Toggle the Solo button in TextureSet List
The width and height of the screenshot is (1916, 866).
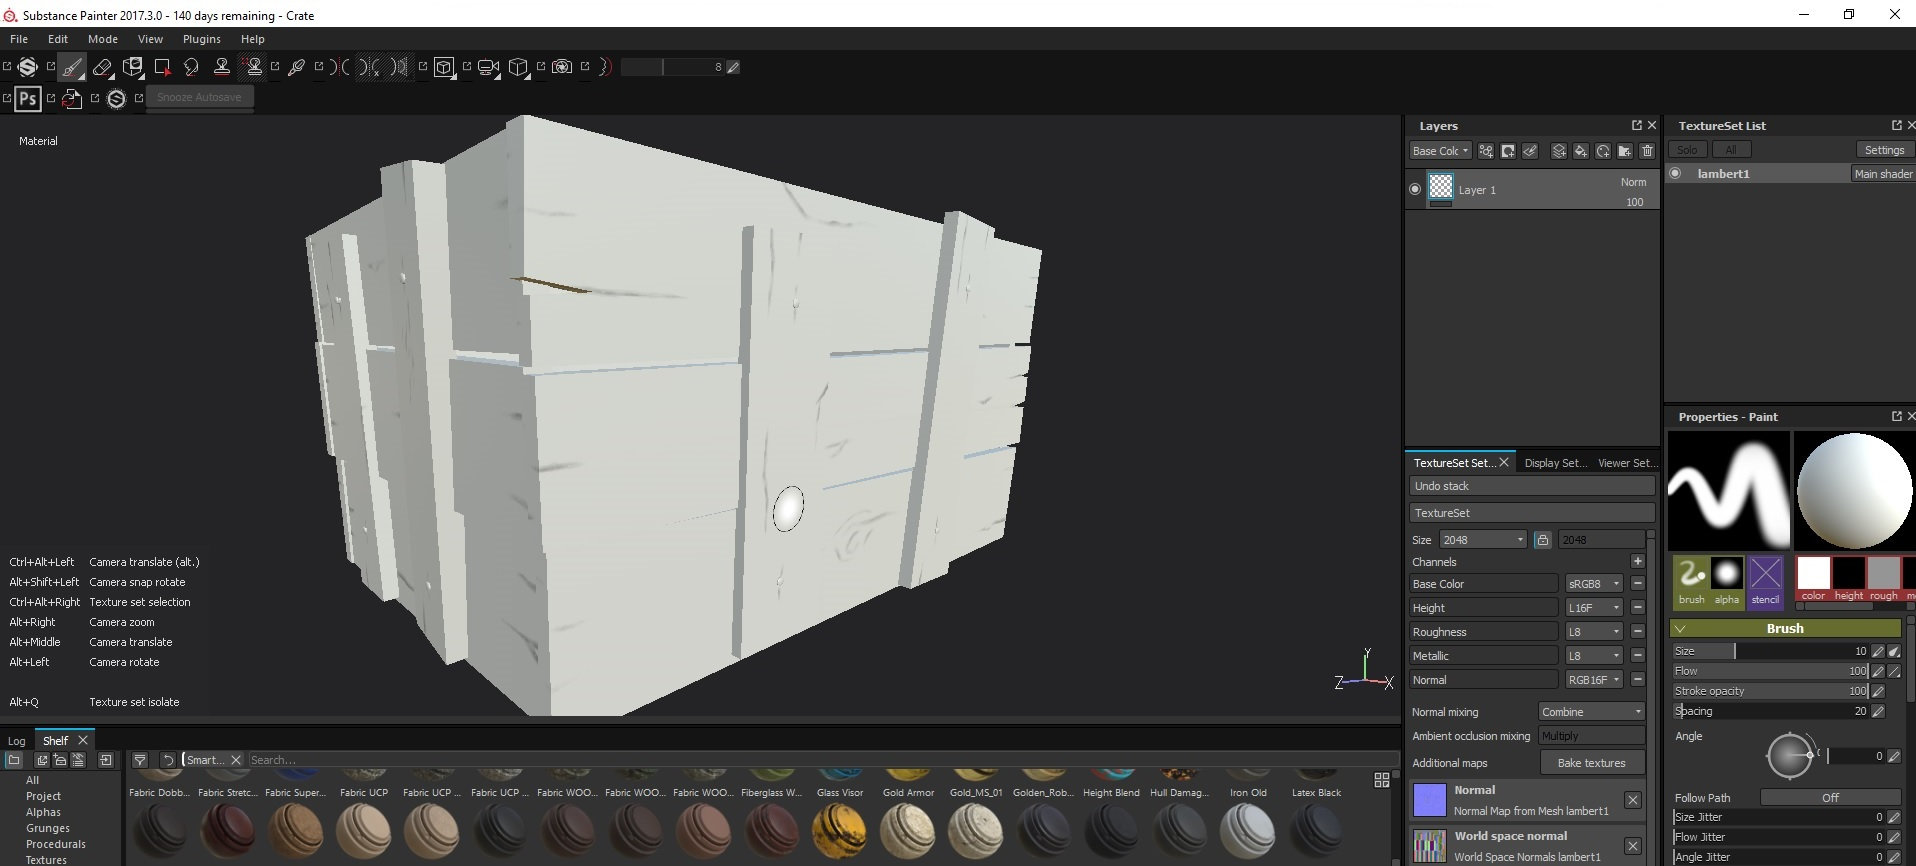pos(1688,150)
